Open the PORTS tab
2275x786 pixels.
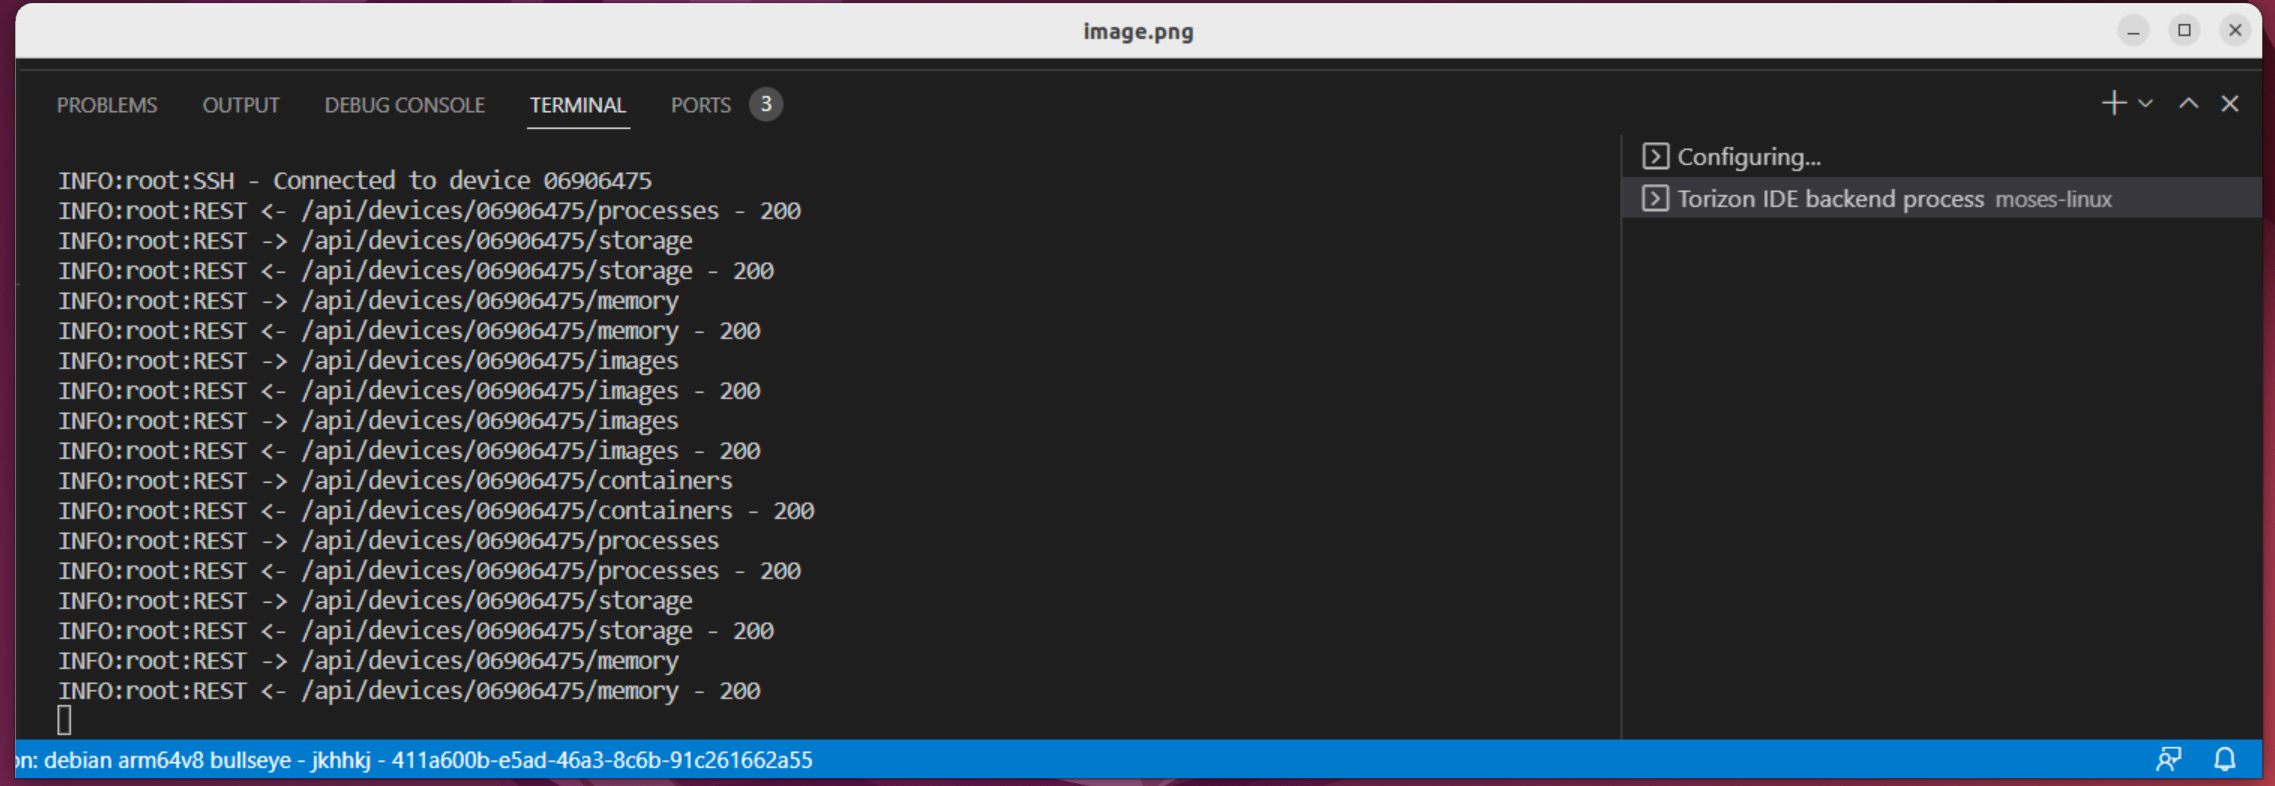[x=701, y=105]
